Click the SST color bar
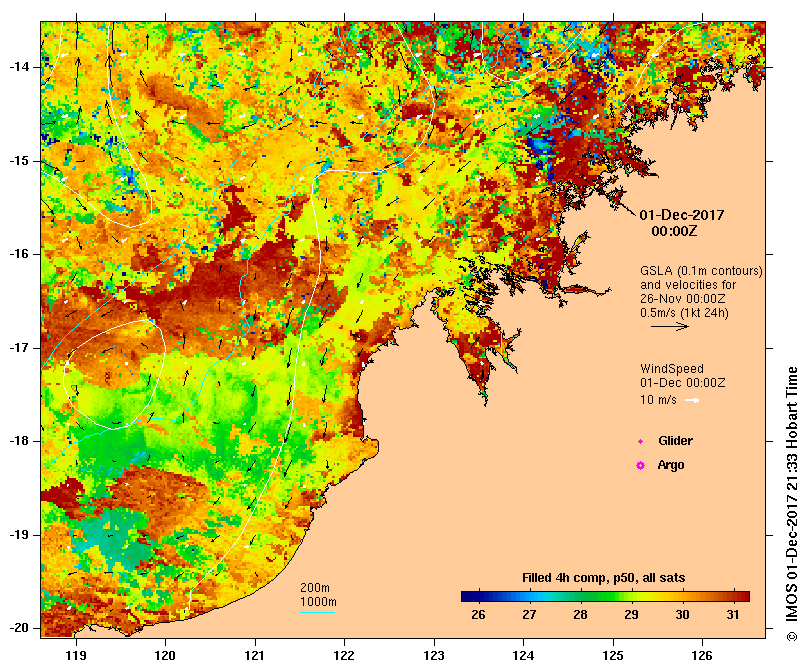This screenshot has height=672, width=809. (605, 597)
